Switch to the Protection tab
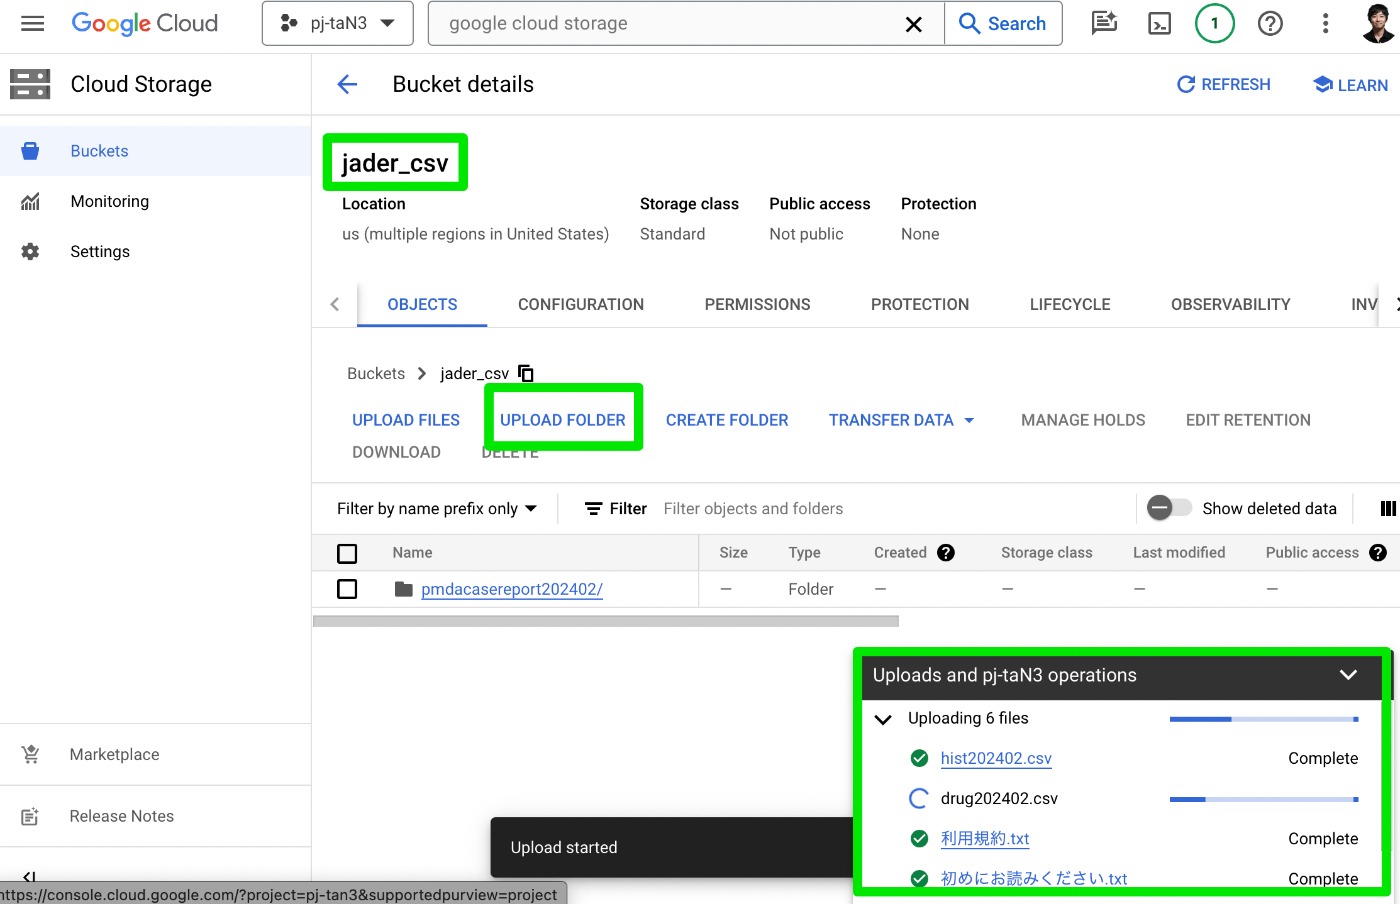 point(920,304)
